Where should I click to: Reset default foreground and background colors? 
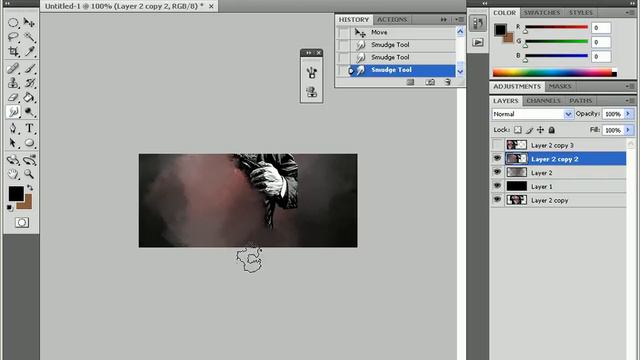coord(10,207)
